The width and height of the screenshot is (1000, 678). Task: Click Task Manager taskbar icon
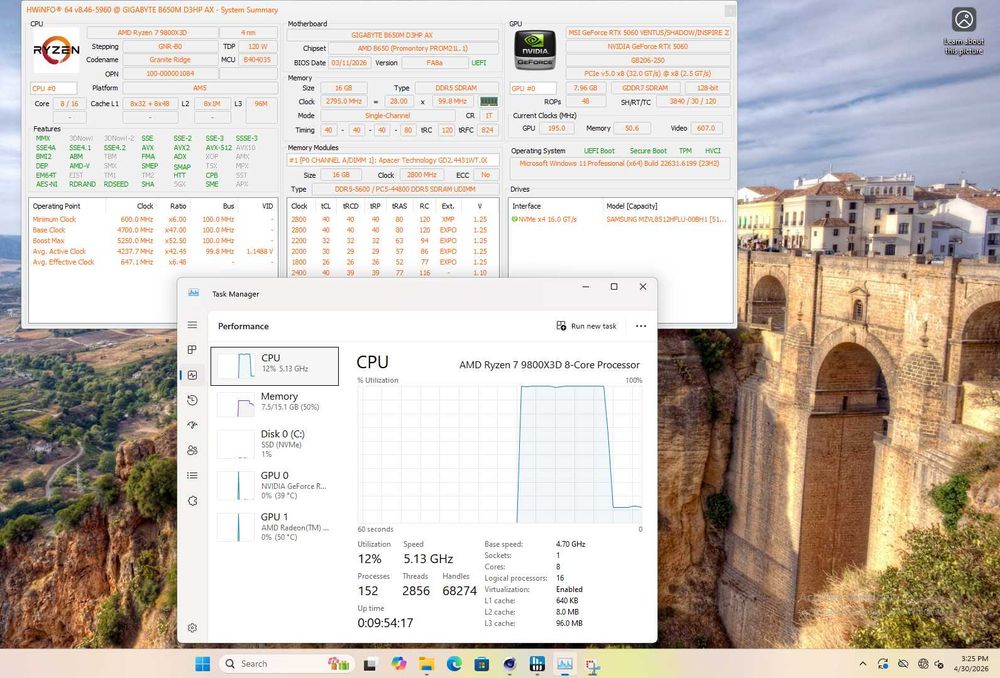pos(564,664)
